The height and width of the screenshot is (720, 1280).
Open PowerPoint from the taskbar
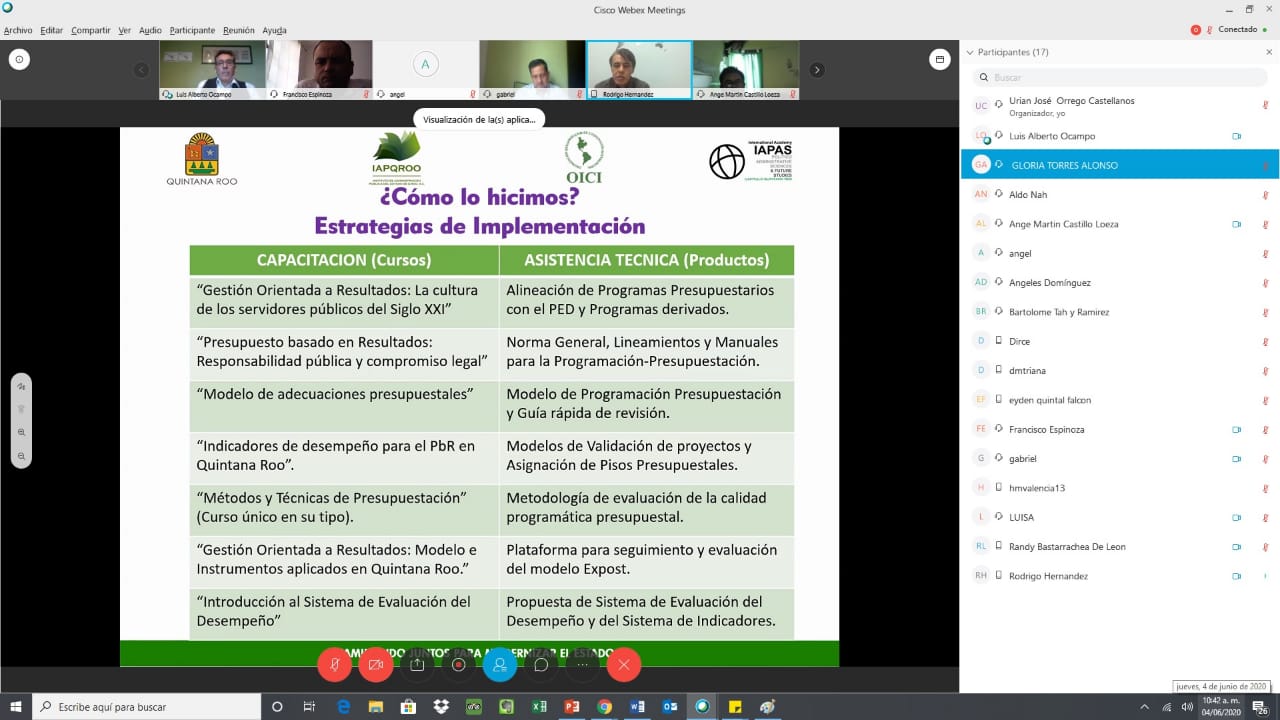[x=572, y=707]
